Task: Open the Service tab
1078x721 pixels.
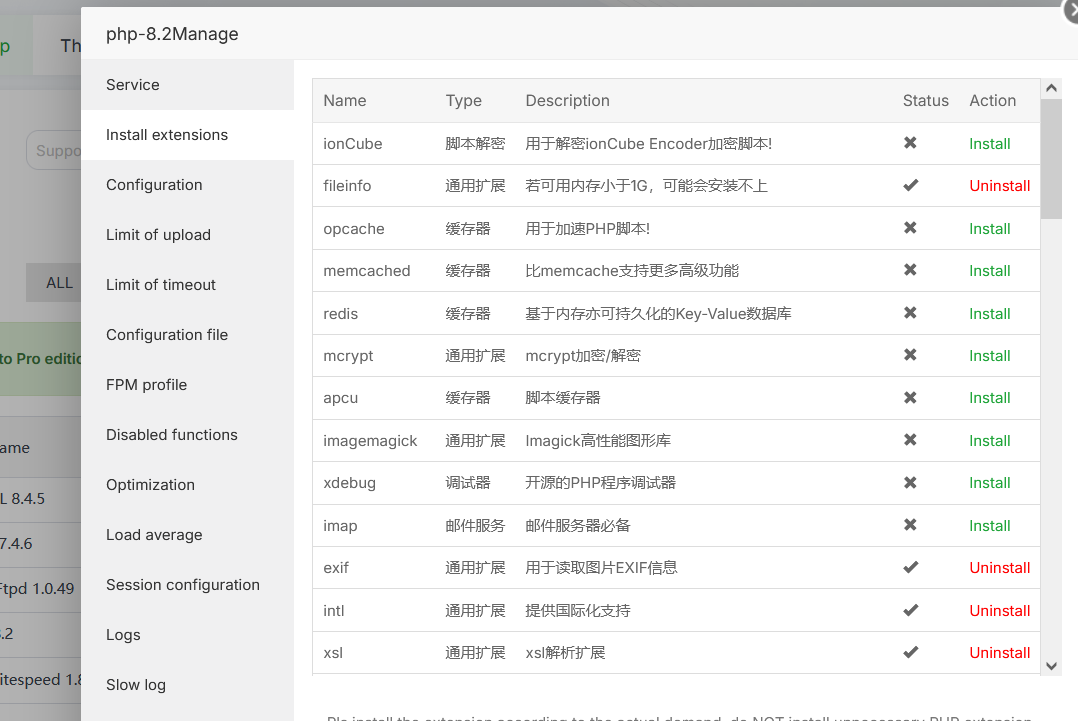Action: click(133, 85)
